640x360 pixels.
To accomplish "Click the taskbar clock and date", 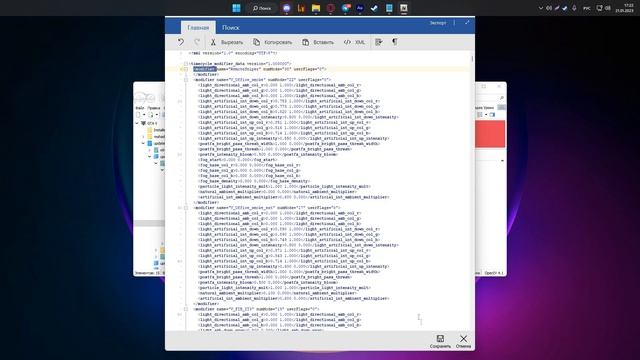I will 624,8.
